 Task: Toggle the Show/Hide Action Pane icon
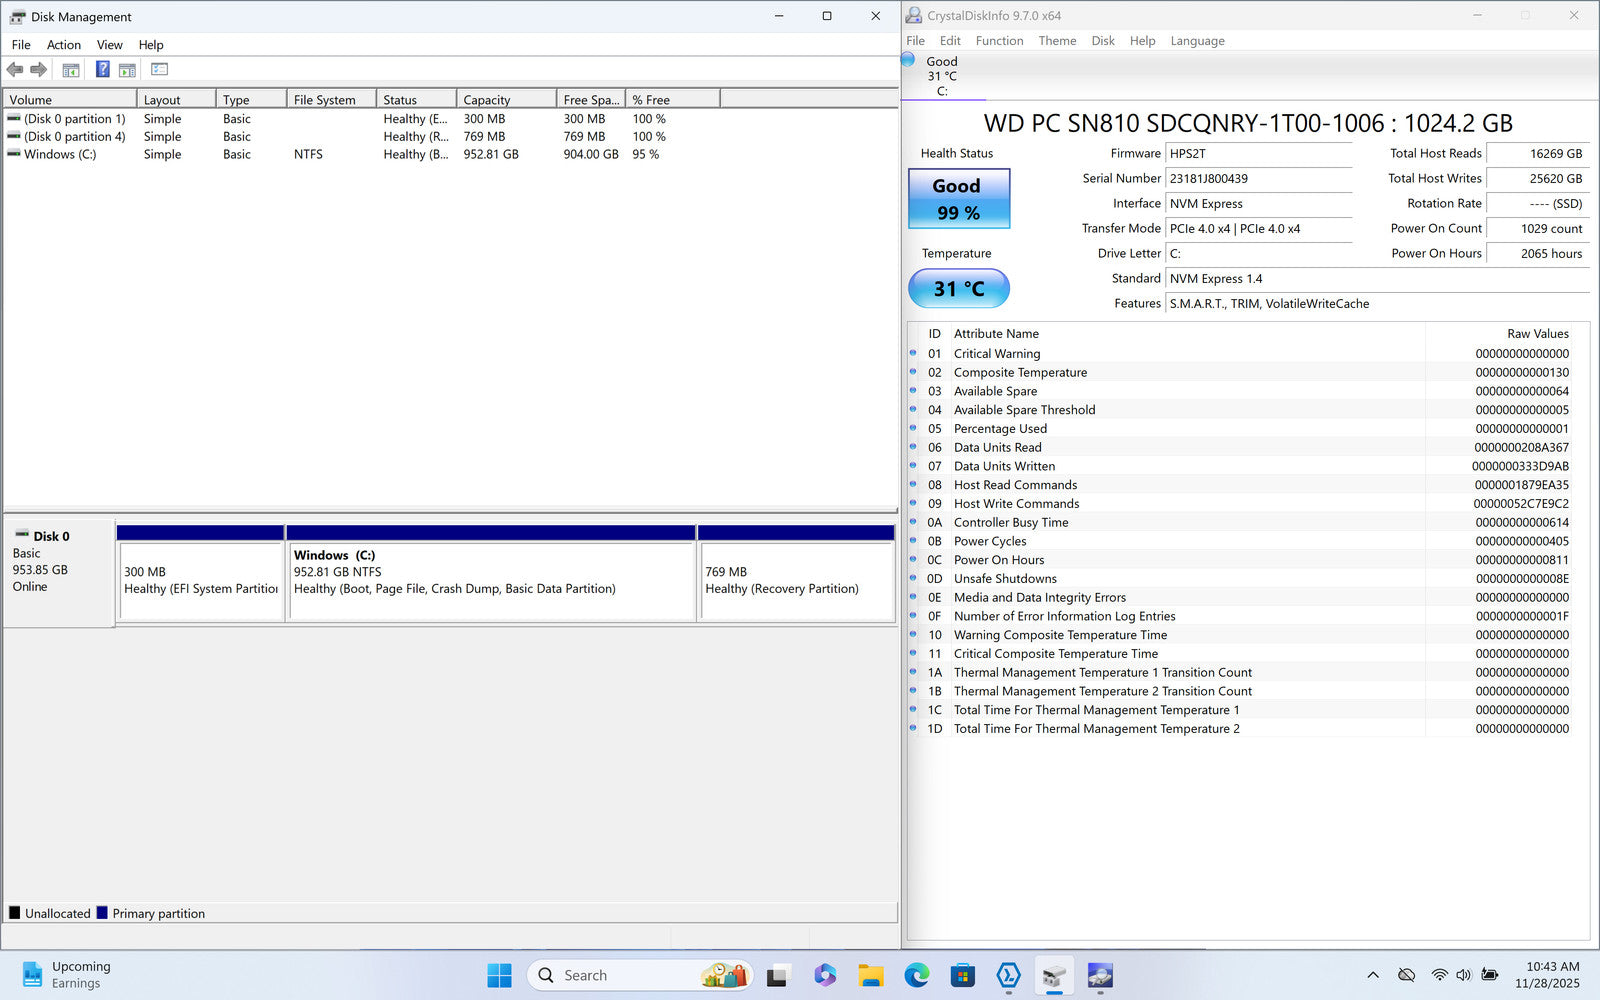[127, 70]
